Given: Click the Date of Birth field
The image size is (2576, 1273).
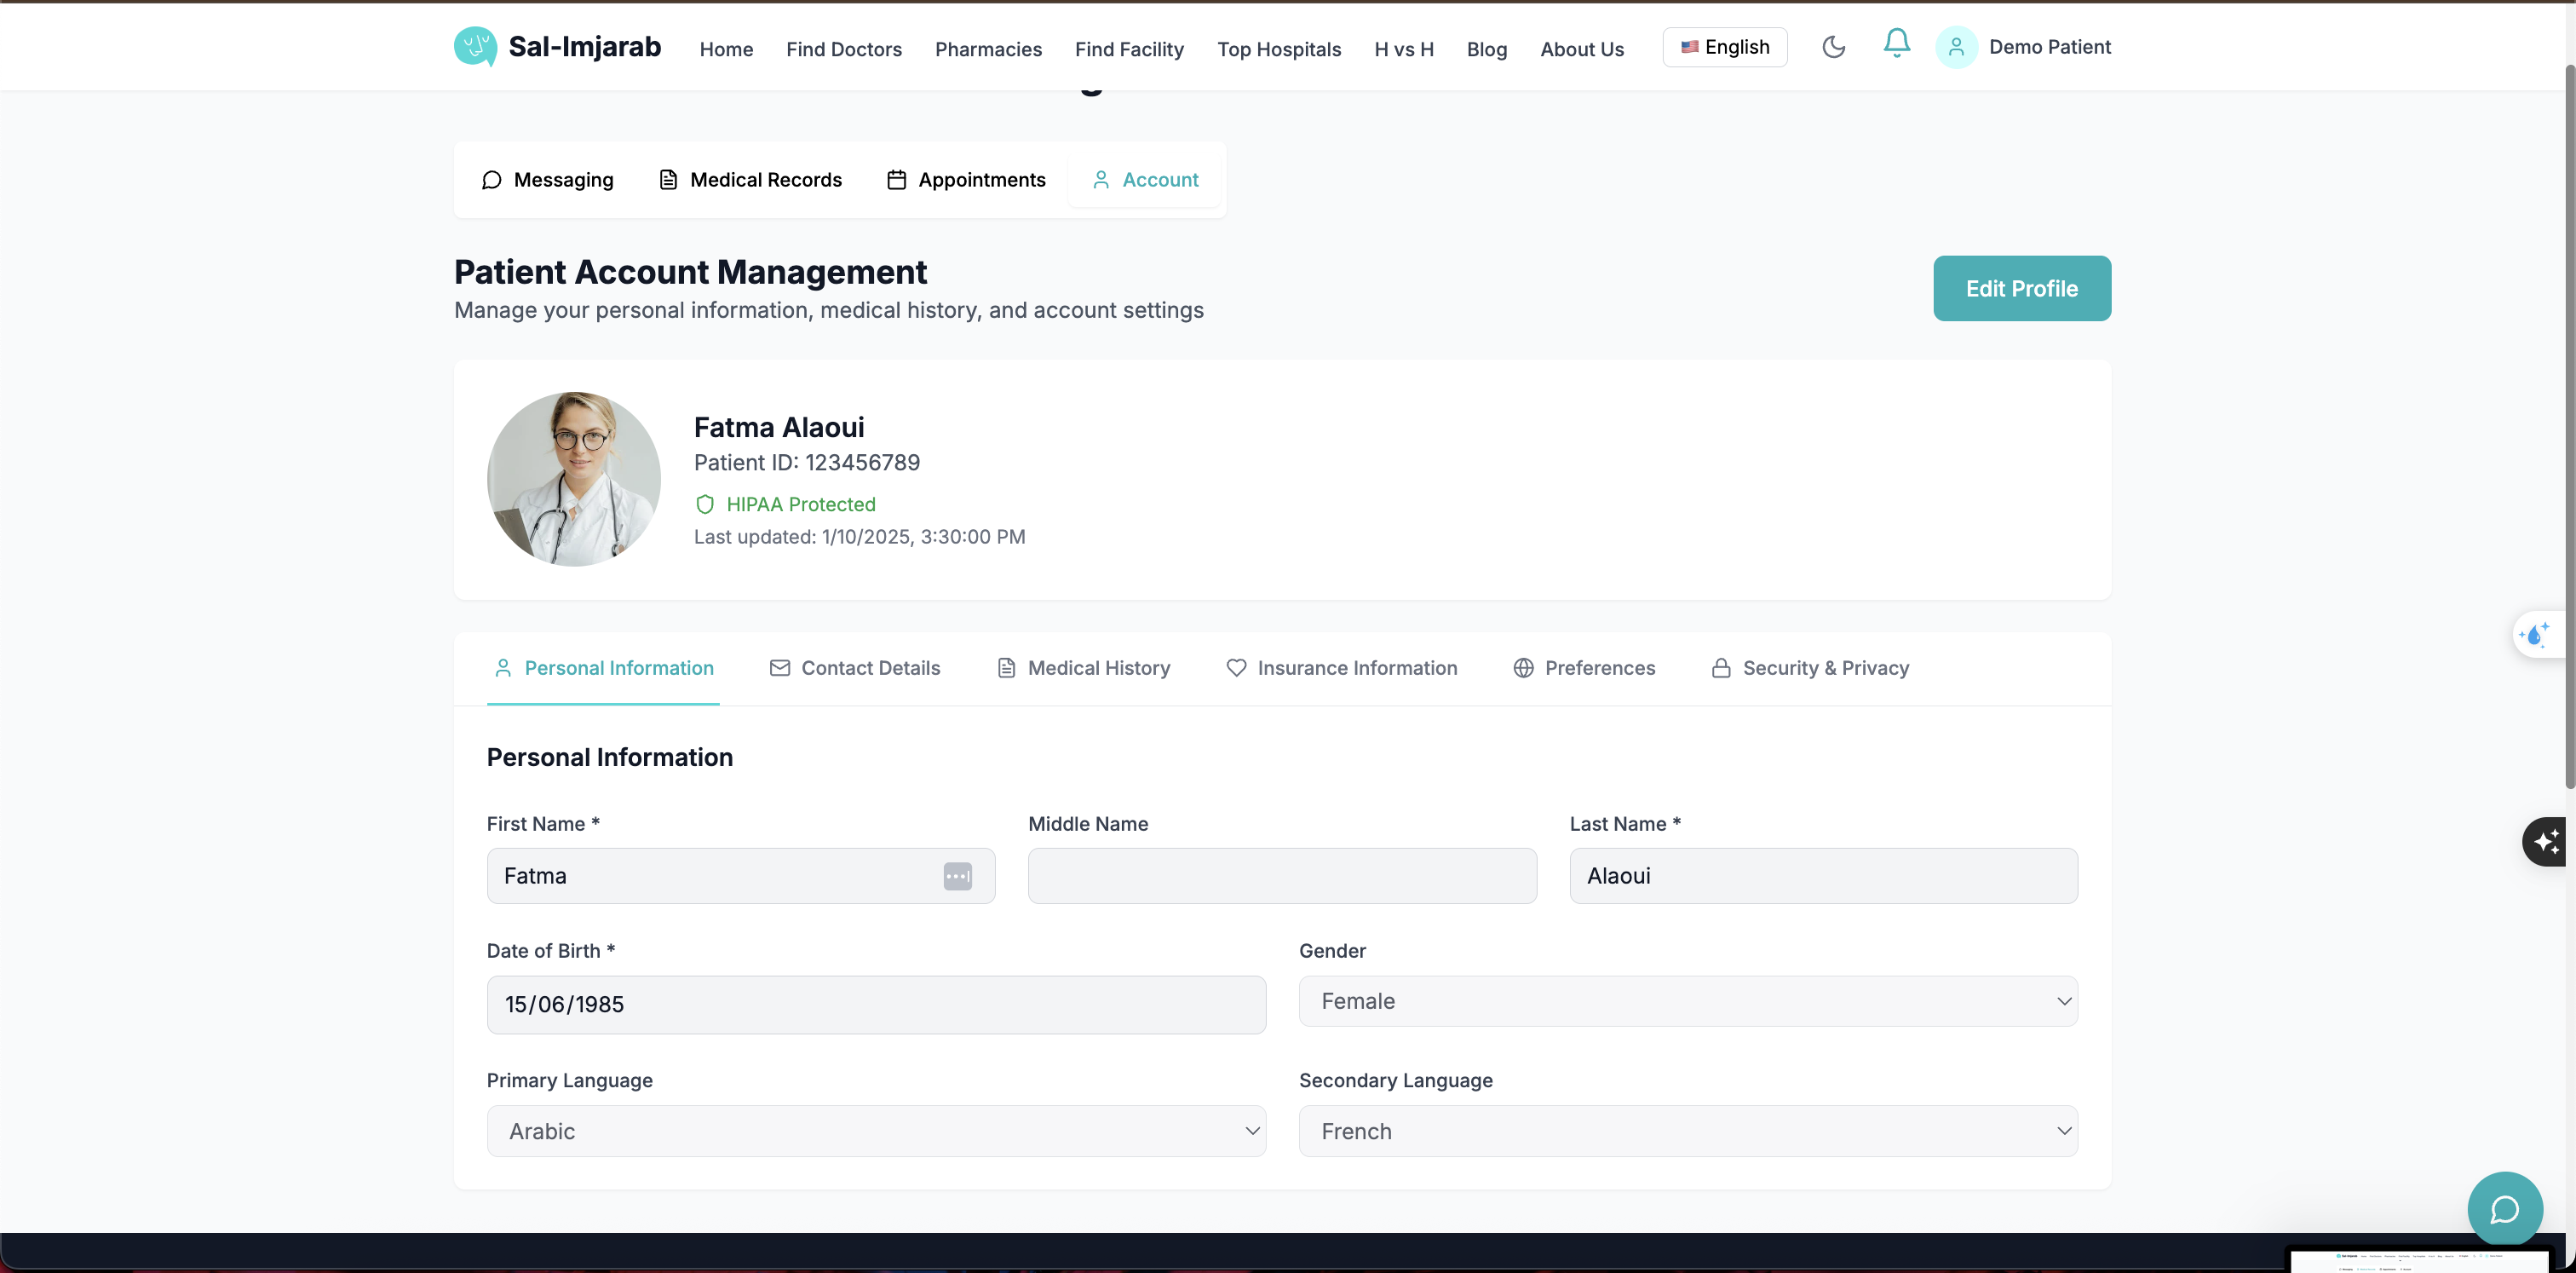Looking at the screenshot, I should coord(876,1004).
